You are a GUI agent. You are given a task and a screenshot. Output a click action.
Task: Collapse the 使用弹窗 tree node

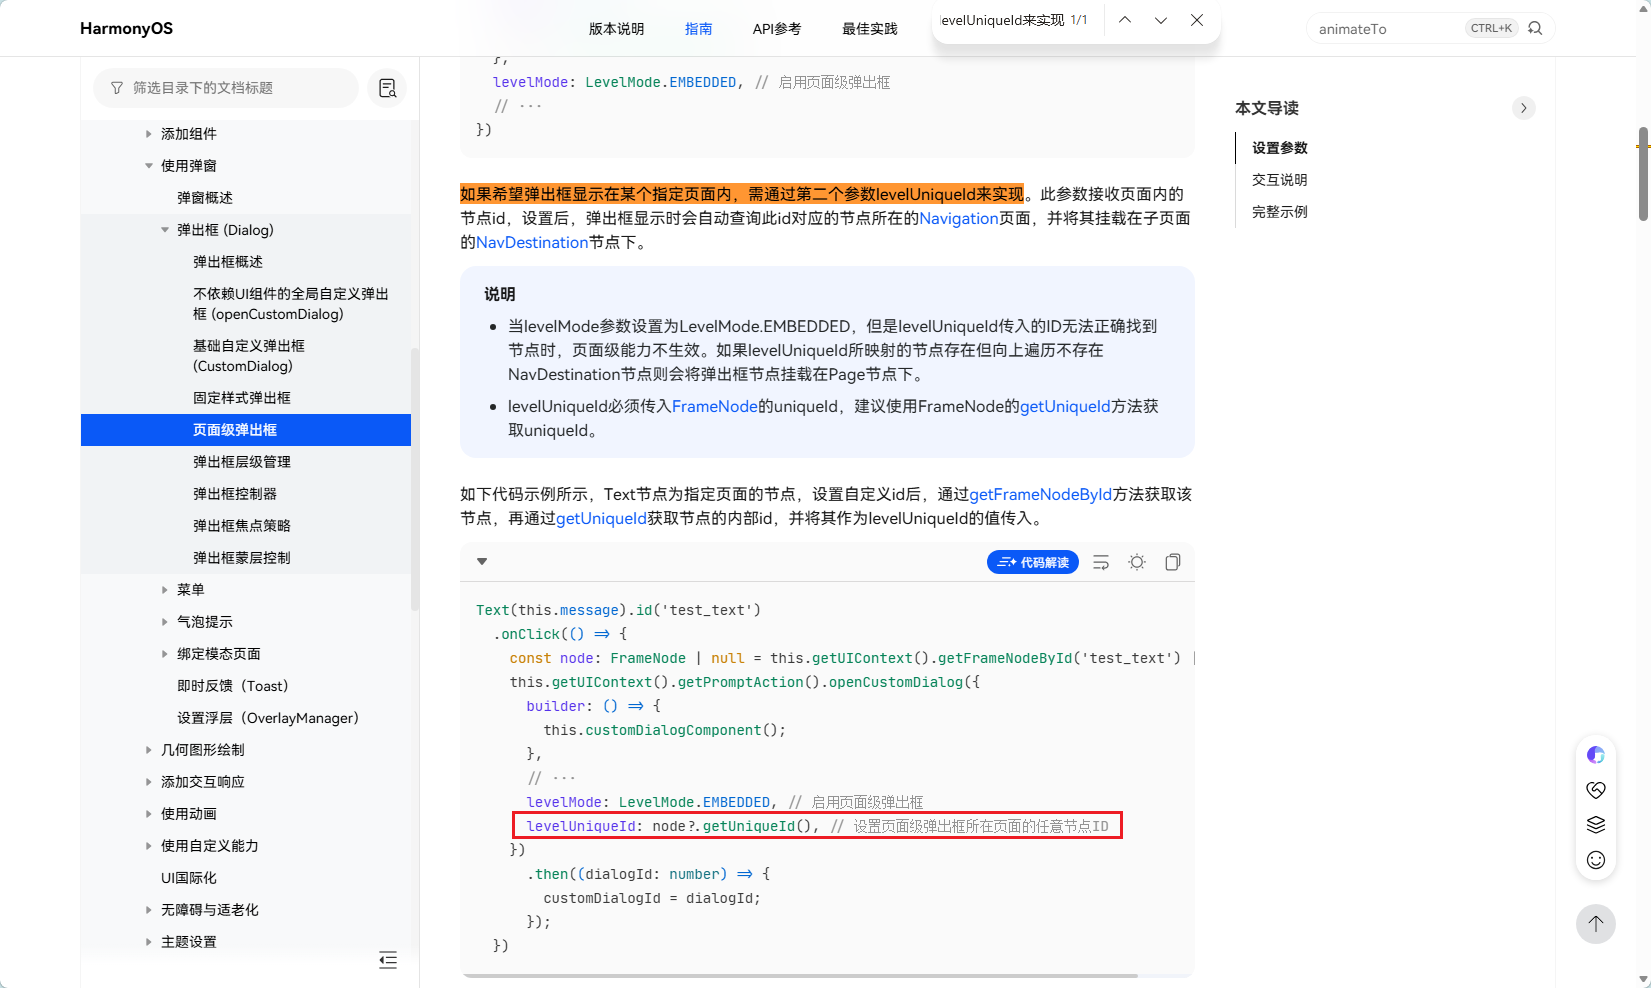pyautogui.click(x=149, y=166)
